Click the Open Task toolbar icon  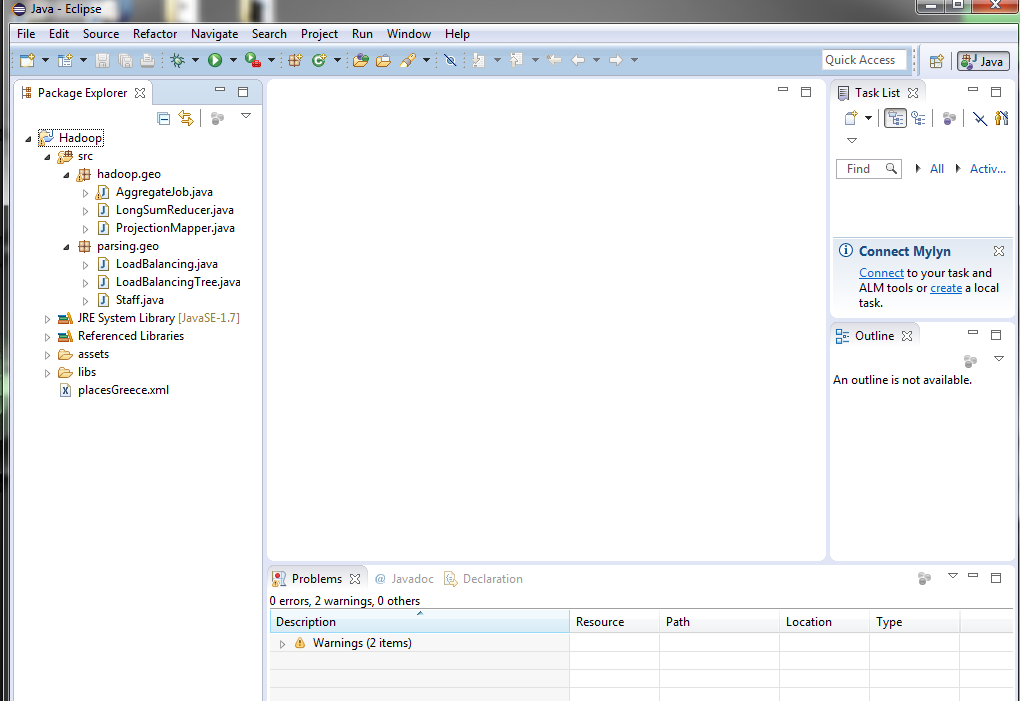coord(384,60)
